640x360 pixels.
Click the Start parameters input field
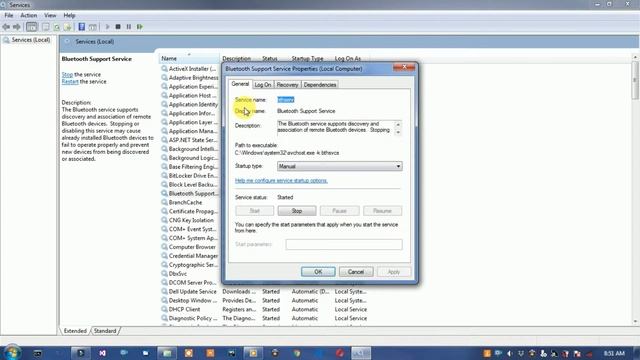344,244
